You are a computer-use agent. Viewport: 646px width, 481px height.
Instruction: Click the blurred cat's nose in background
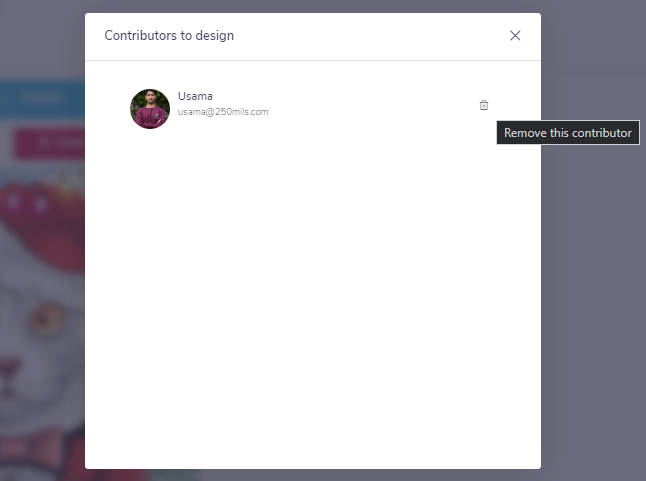(9, 368)
